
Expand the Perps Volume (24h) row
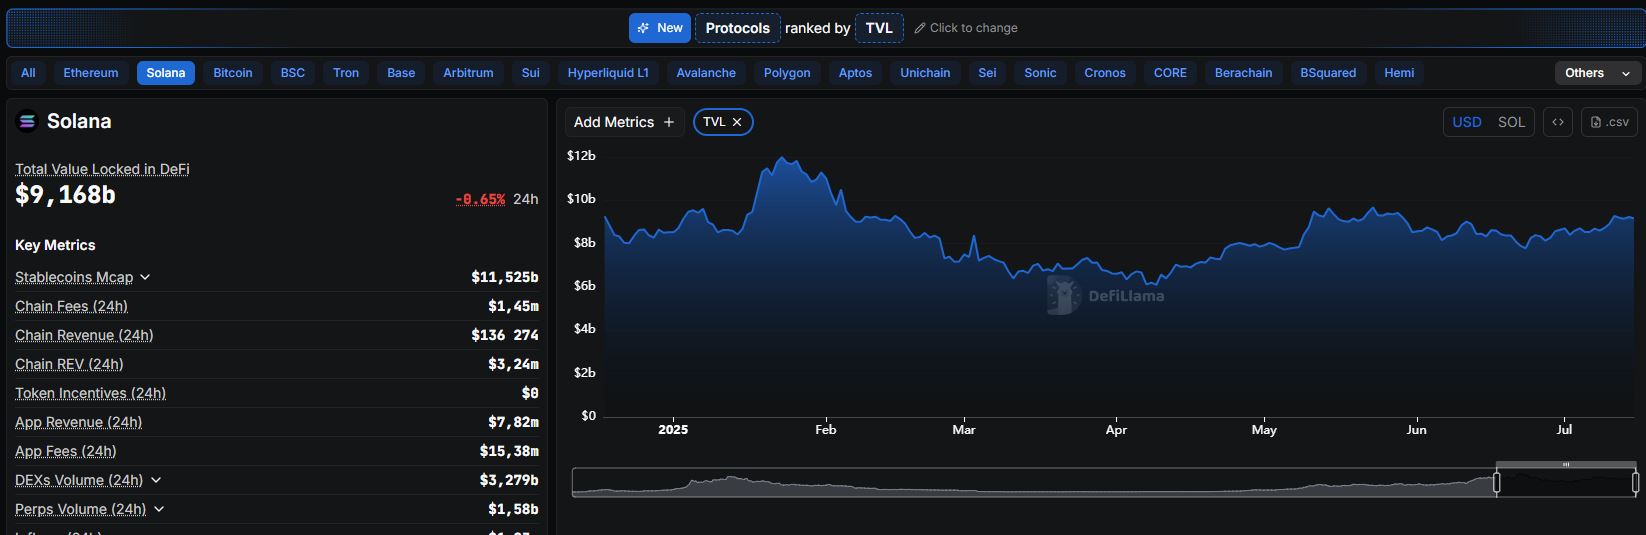pyautogui.click(x=159, y=509)
